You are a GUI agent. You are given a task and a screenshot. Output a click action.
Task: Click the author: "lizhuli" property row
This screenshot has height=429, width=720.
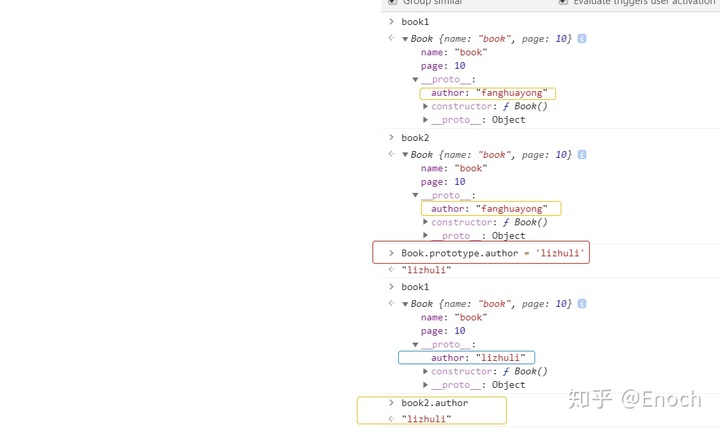[478, 358]
